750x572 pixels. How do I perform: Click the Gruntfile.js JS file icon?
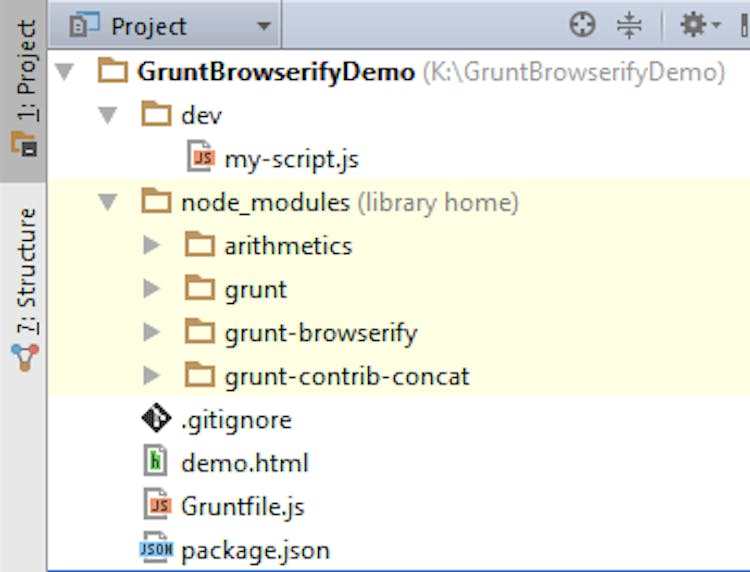157,504
